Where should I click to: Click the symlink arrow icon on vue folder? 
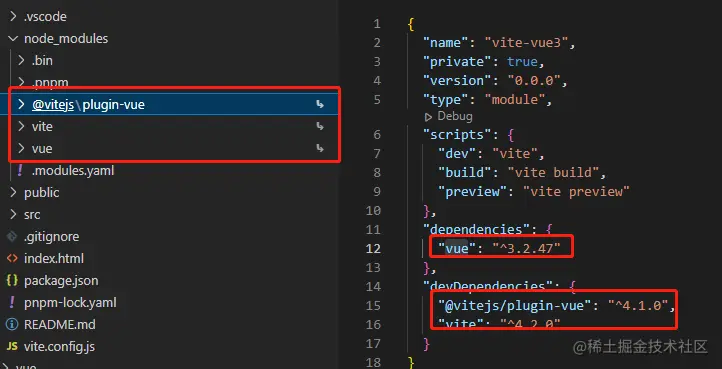point(320,148)
